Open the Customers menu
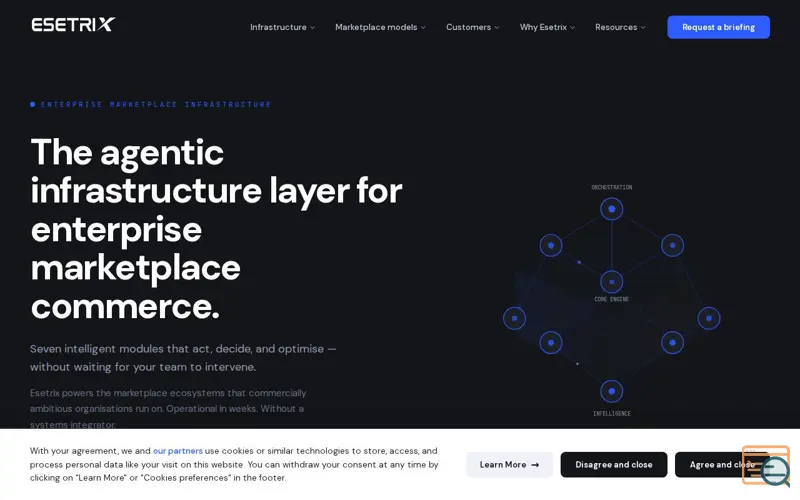The image size is (800, 500). pyautogui.click(x=472, y=27)
